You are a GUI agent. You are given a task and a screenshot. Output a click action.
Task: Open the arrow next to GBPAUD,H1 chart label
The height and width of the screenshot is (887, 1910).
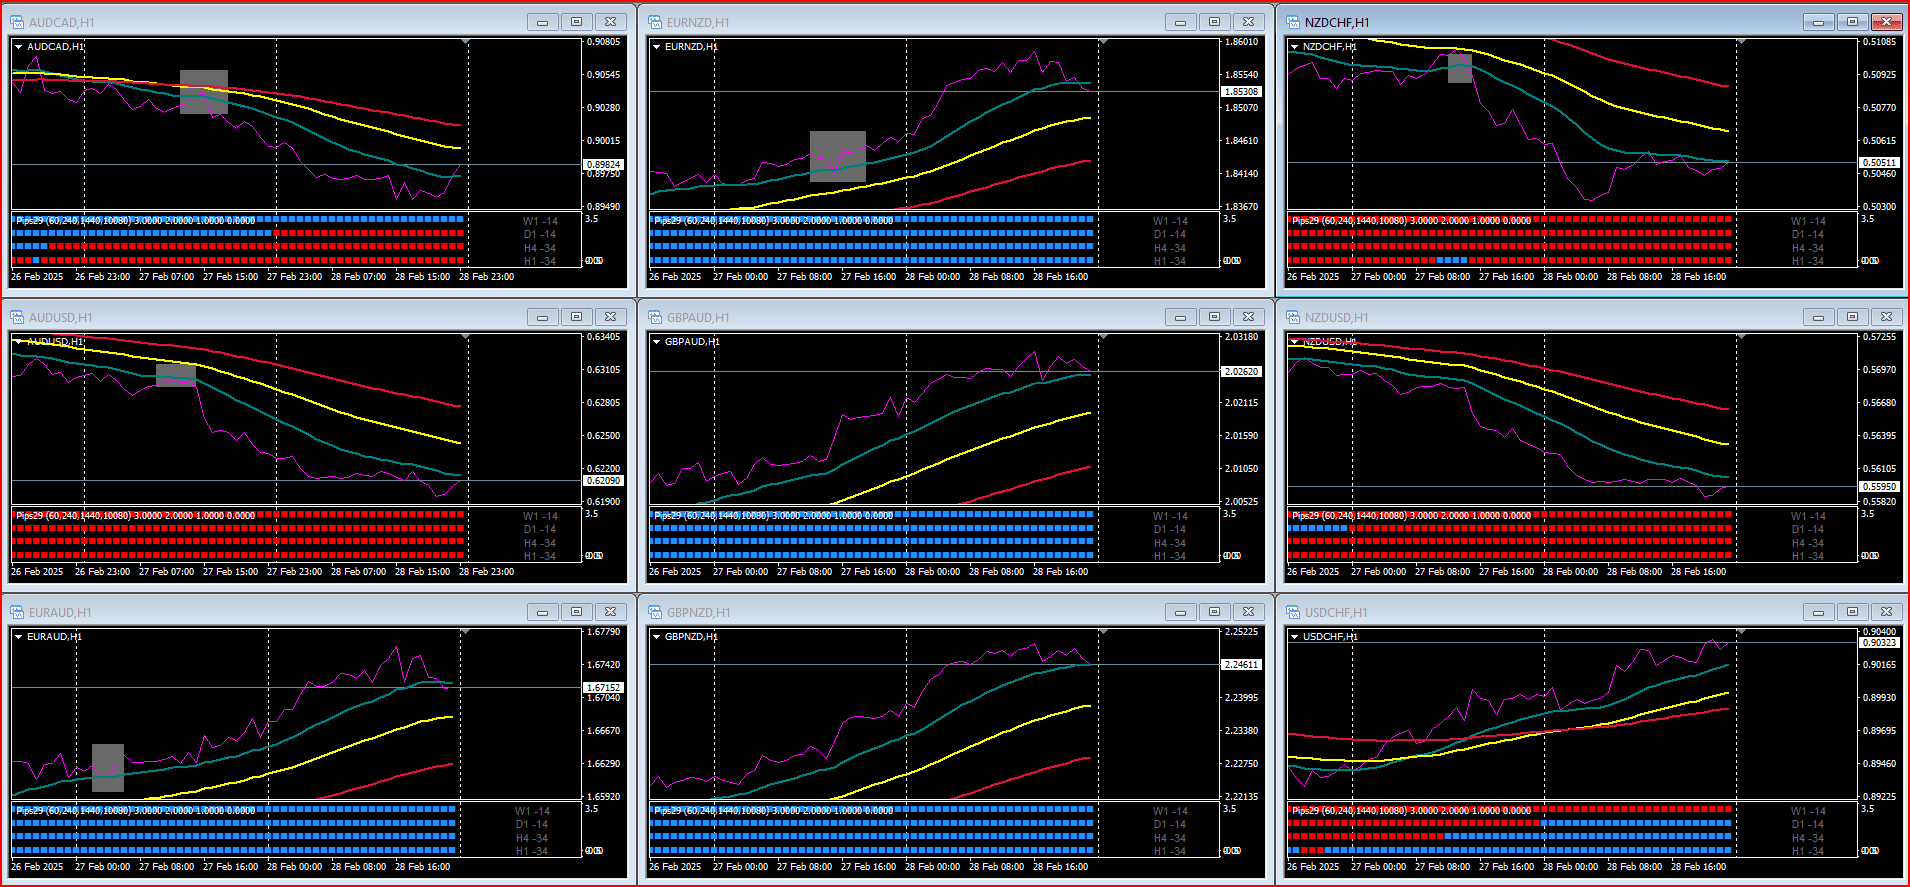pyautogui.click(x=656, y=341)
